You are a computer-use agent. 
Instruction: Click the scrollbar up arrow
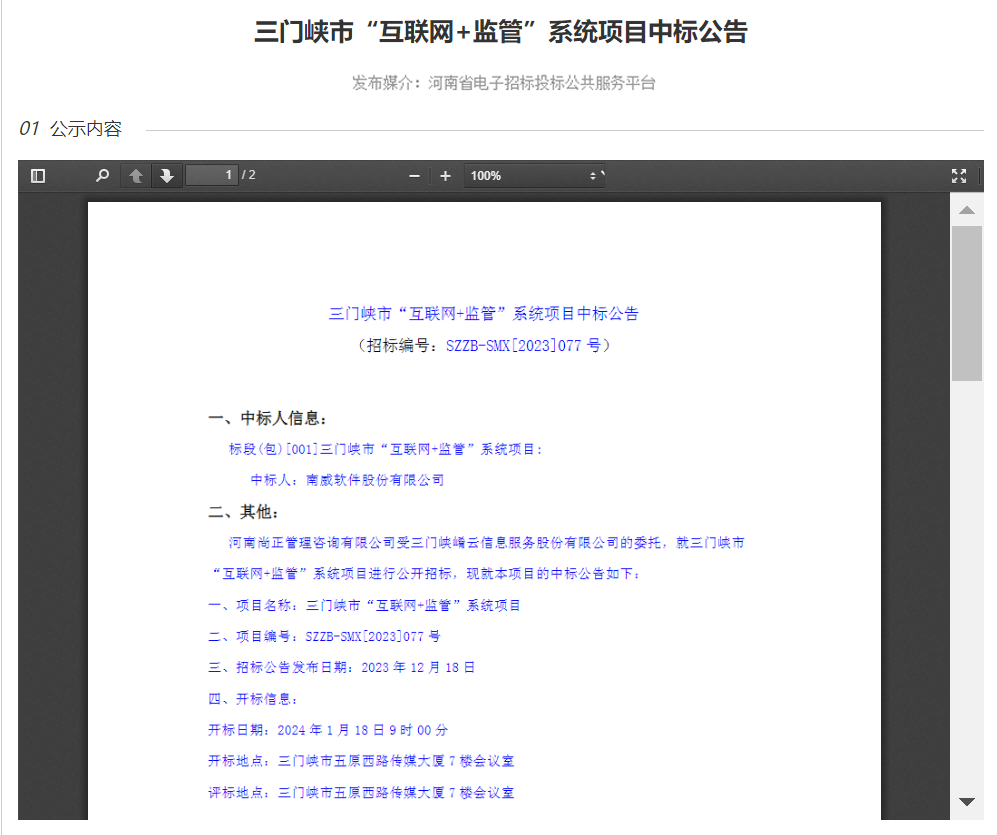click(x=966, y=210)
